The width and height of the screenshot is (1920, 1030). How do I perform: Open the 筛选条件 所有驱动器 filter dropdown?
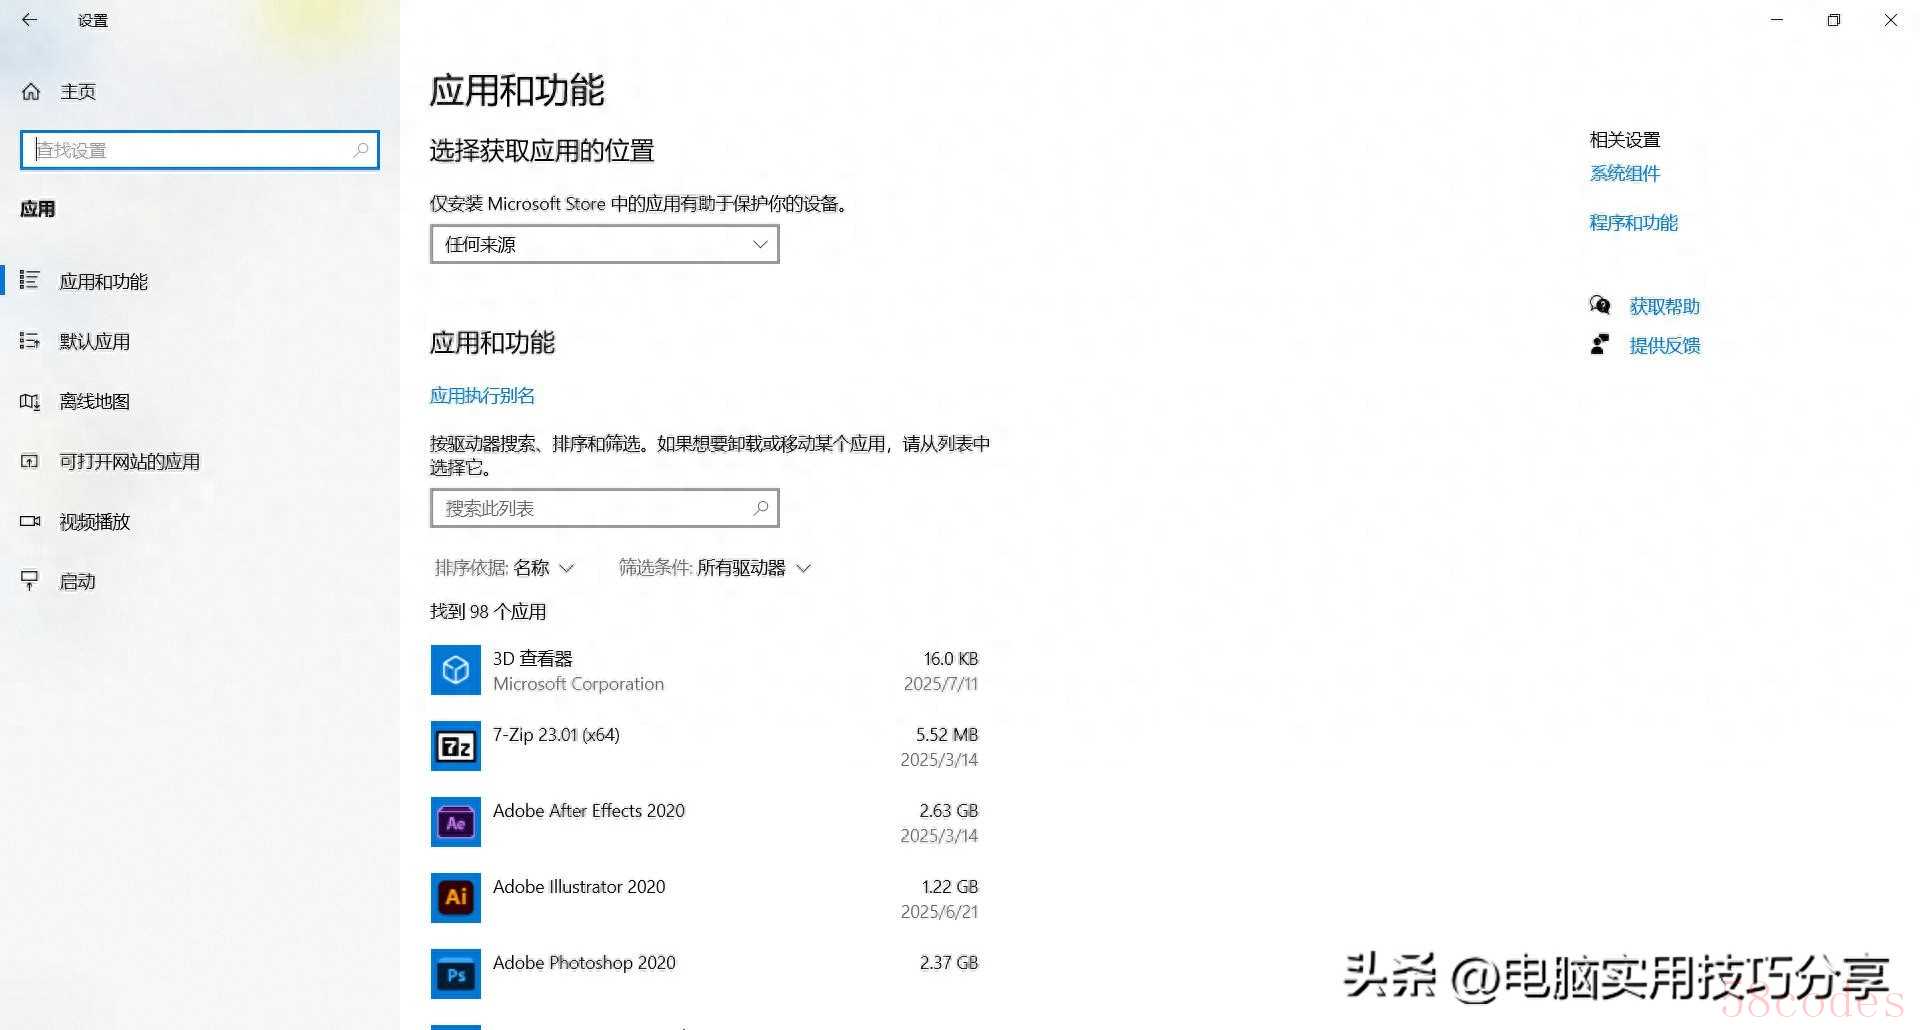tap(715, 568)
